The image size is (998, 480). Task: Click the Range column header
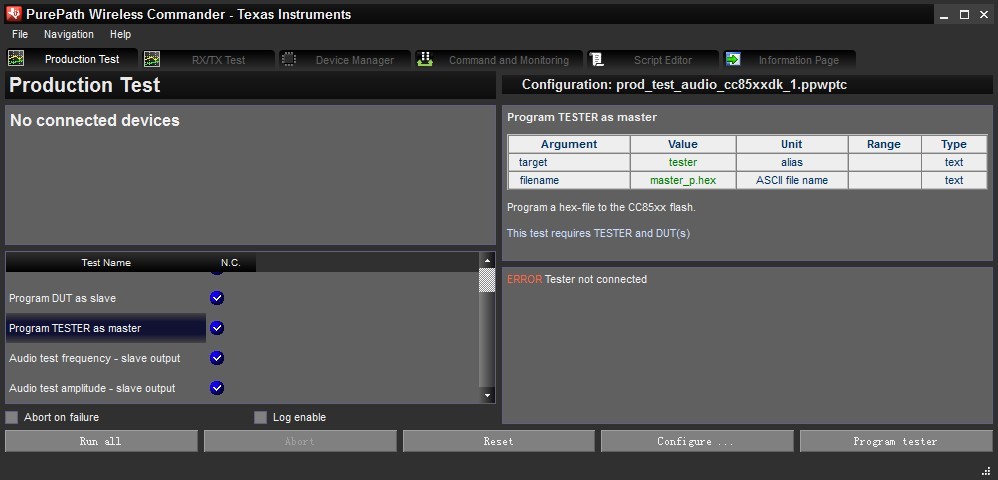pos(884,144)
